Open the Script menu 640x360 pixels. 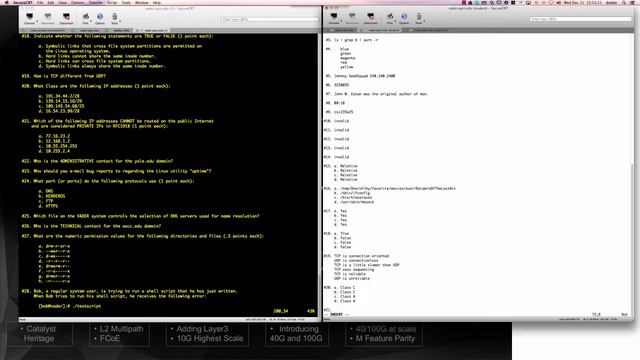(112, 2)
